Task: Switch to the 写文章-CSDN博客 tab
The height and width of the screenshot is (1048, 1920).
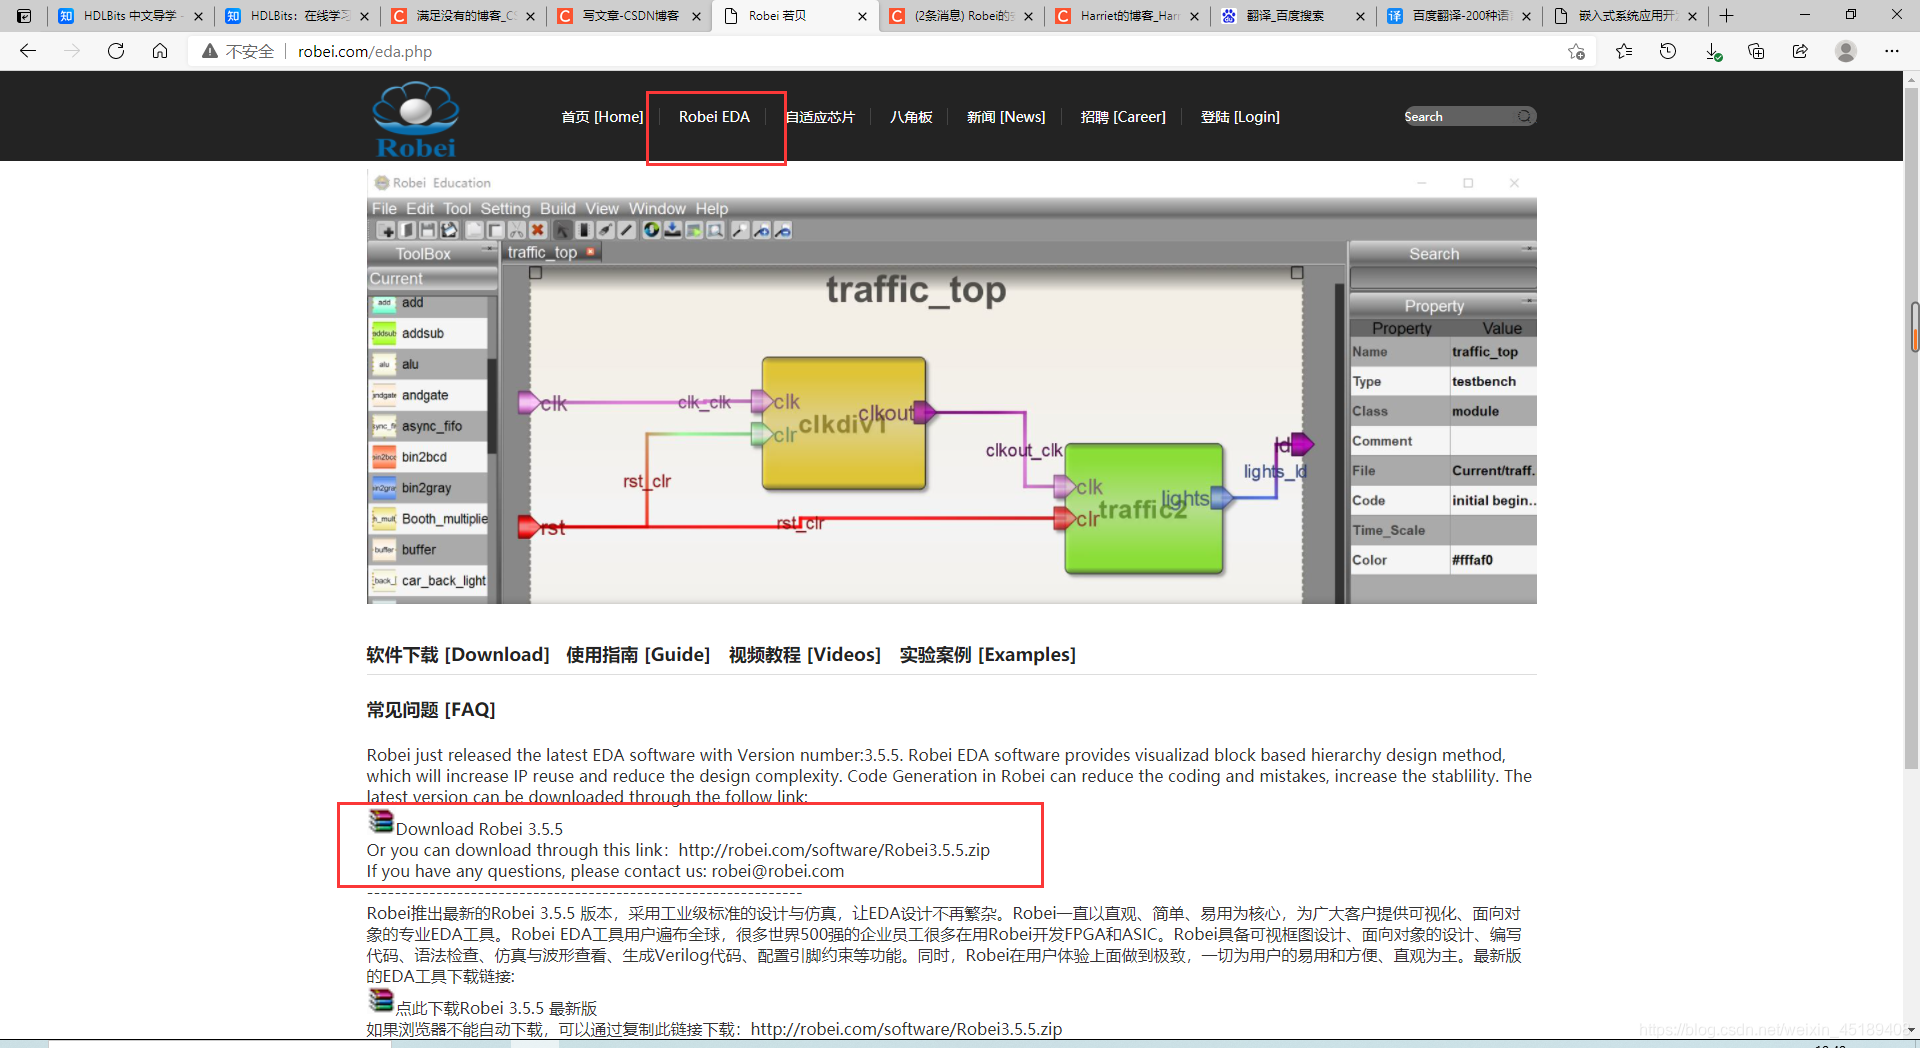Action: click(629, 16)
